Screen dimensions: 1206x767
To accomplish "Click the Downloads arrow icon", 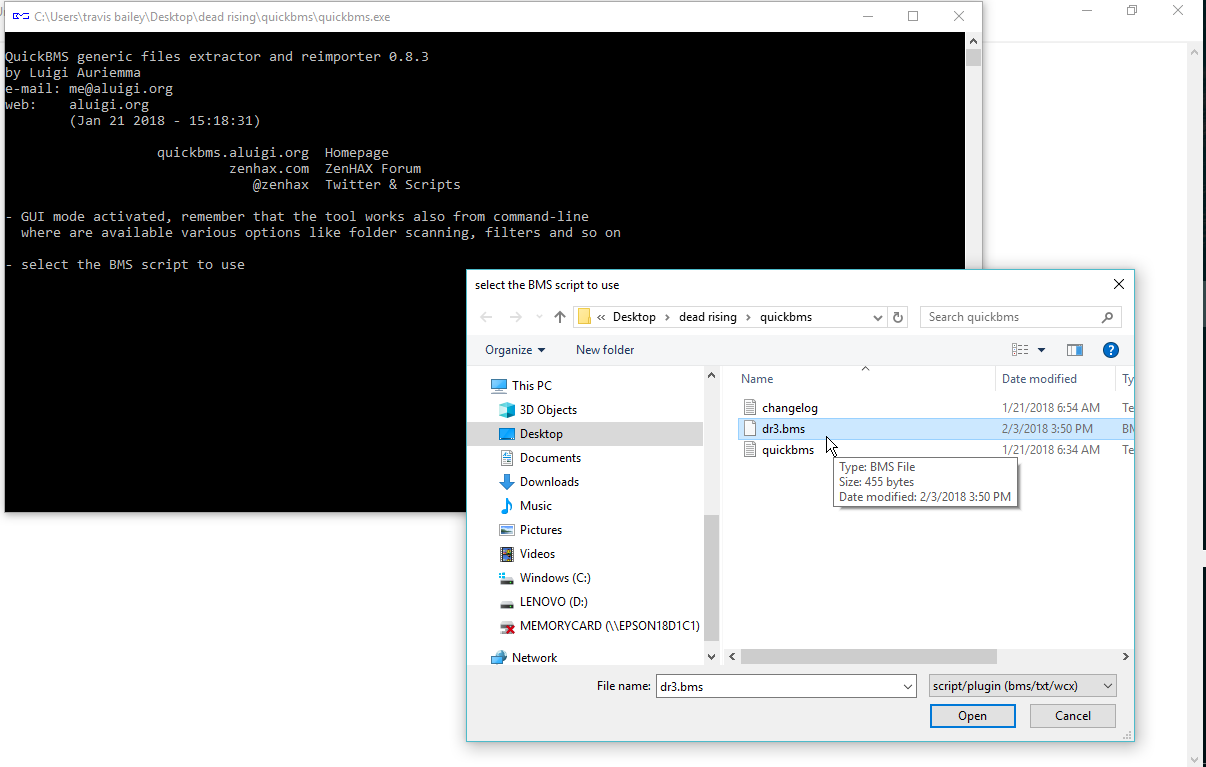I will click(507, 482).
